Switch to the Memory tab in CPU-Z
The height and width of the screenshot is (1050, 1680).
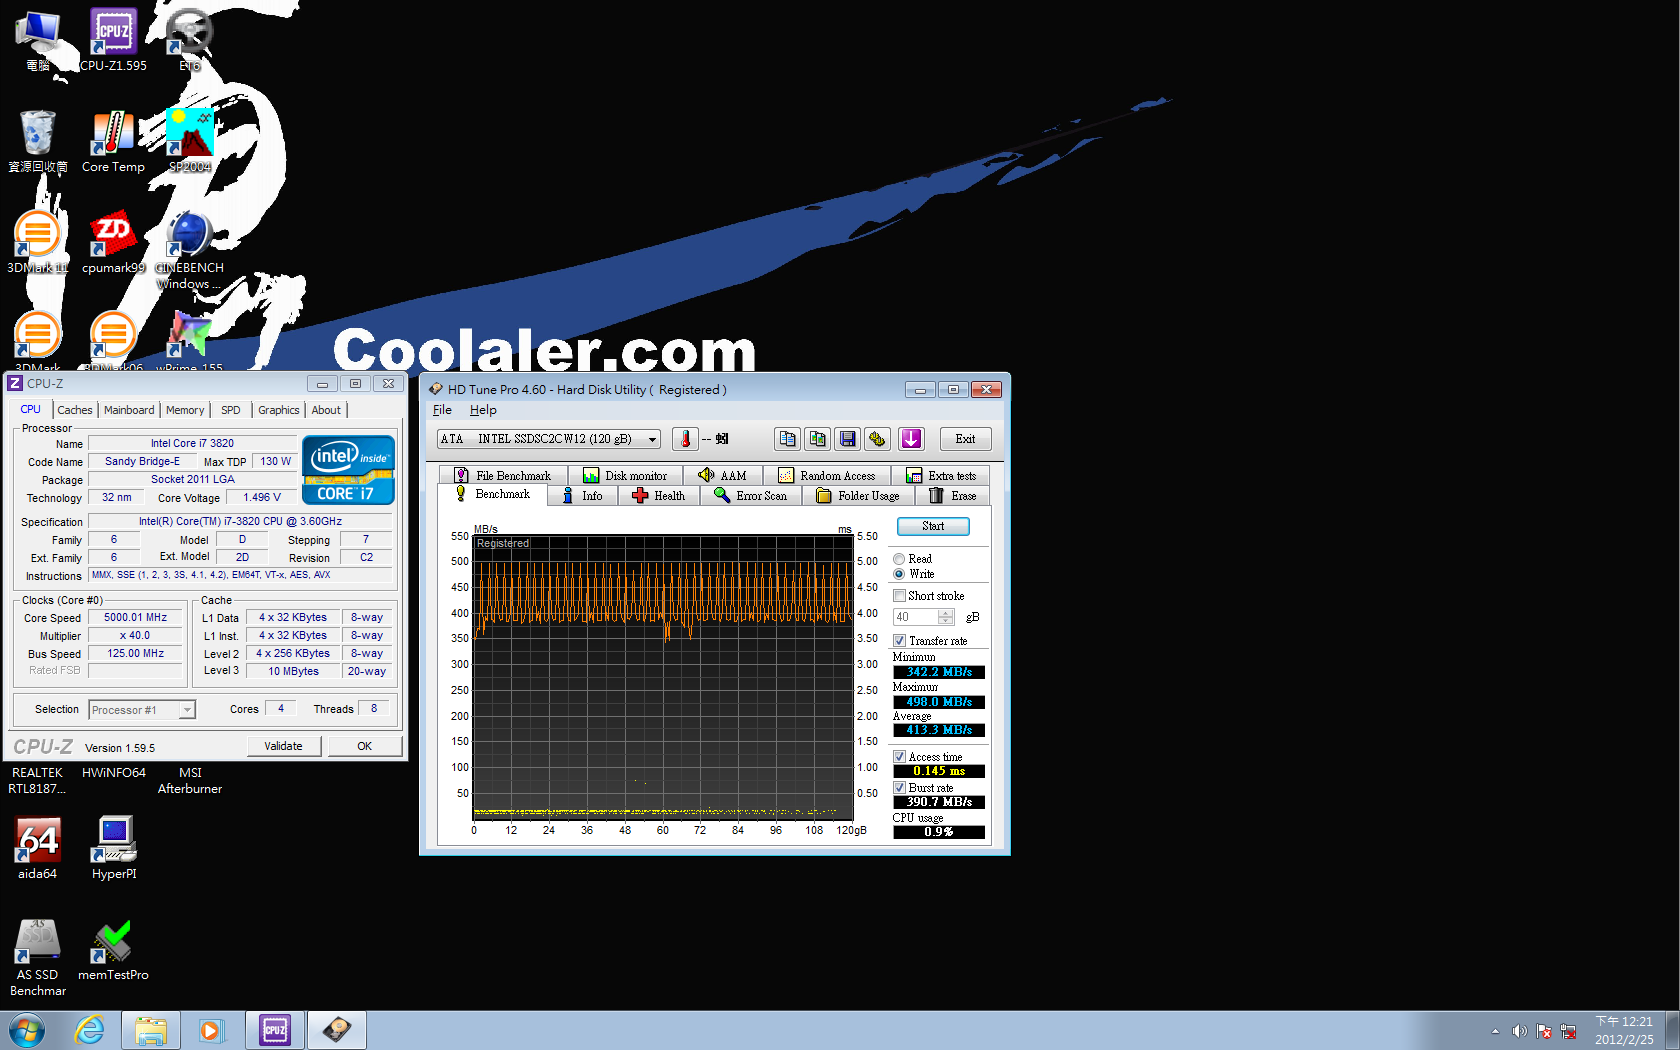click(x=185, y=410)
